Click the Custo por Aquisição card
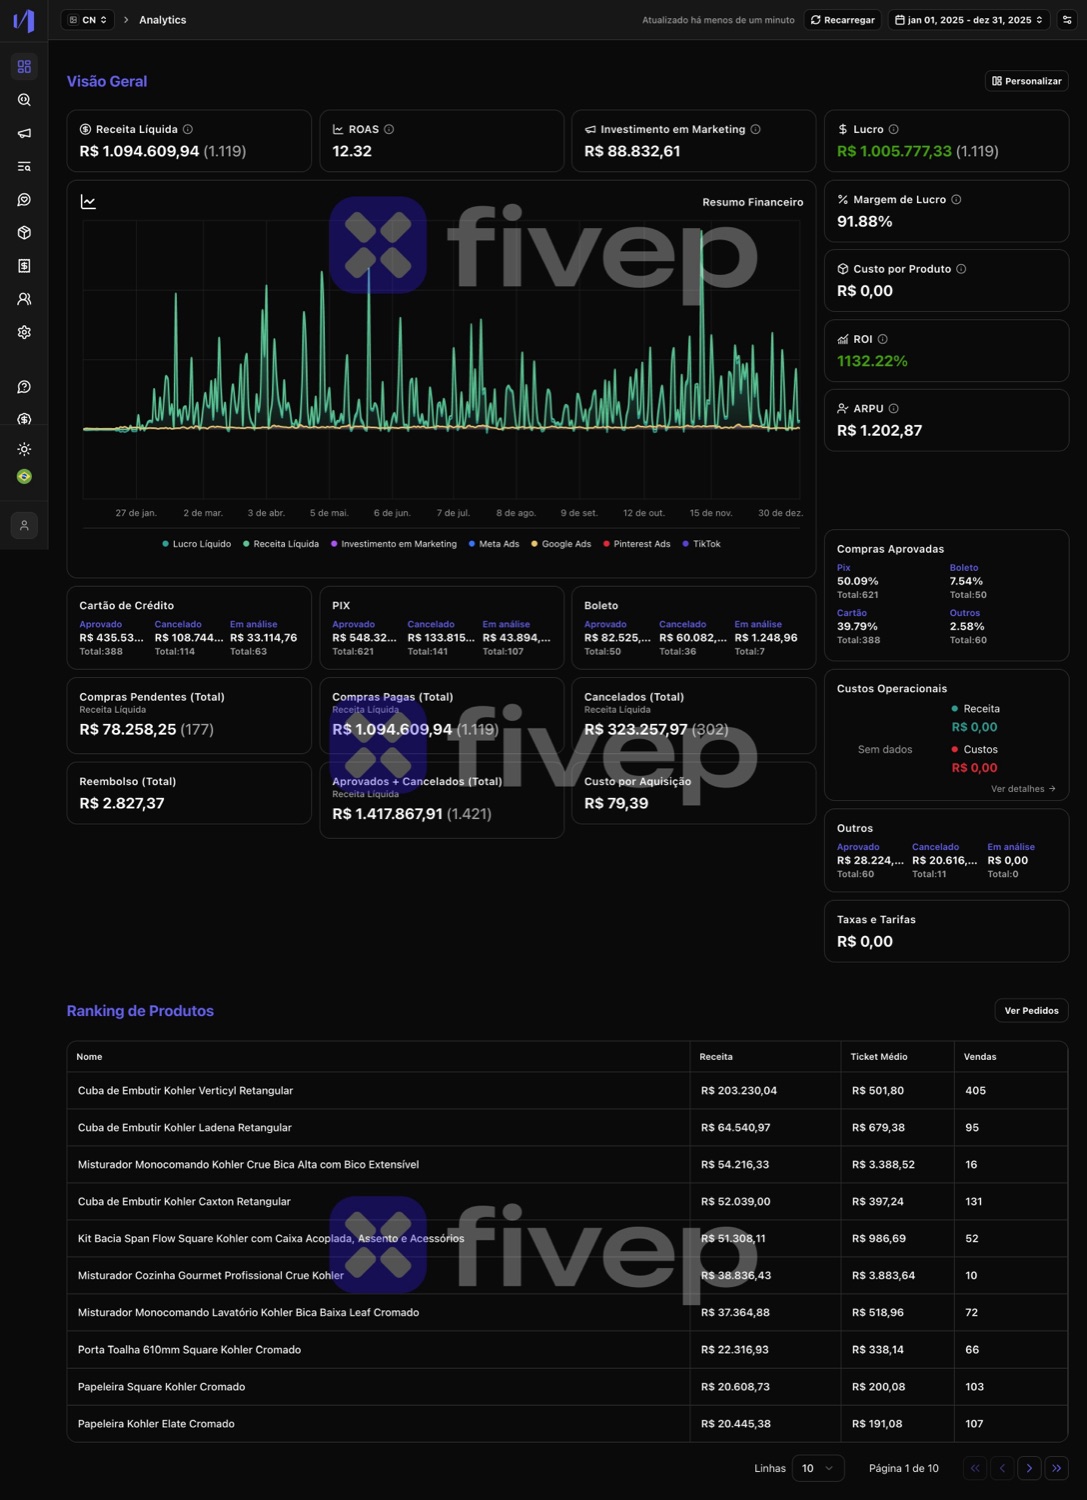This screenshot has width=1087, height=1500. 694,793
